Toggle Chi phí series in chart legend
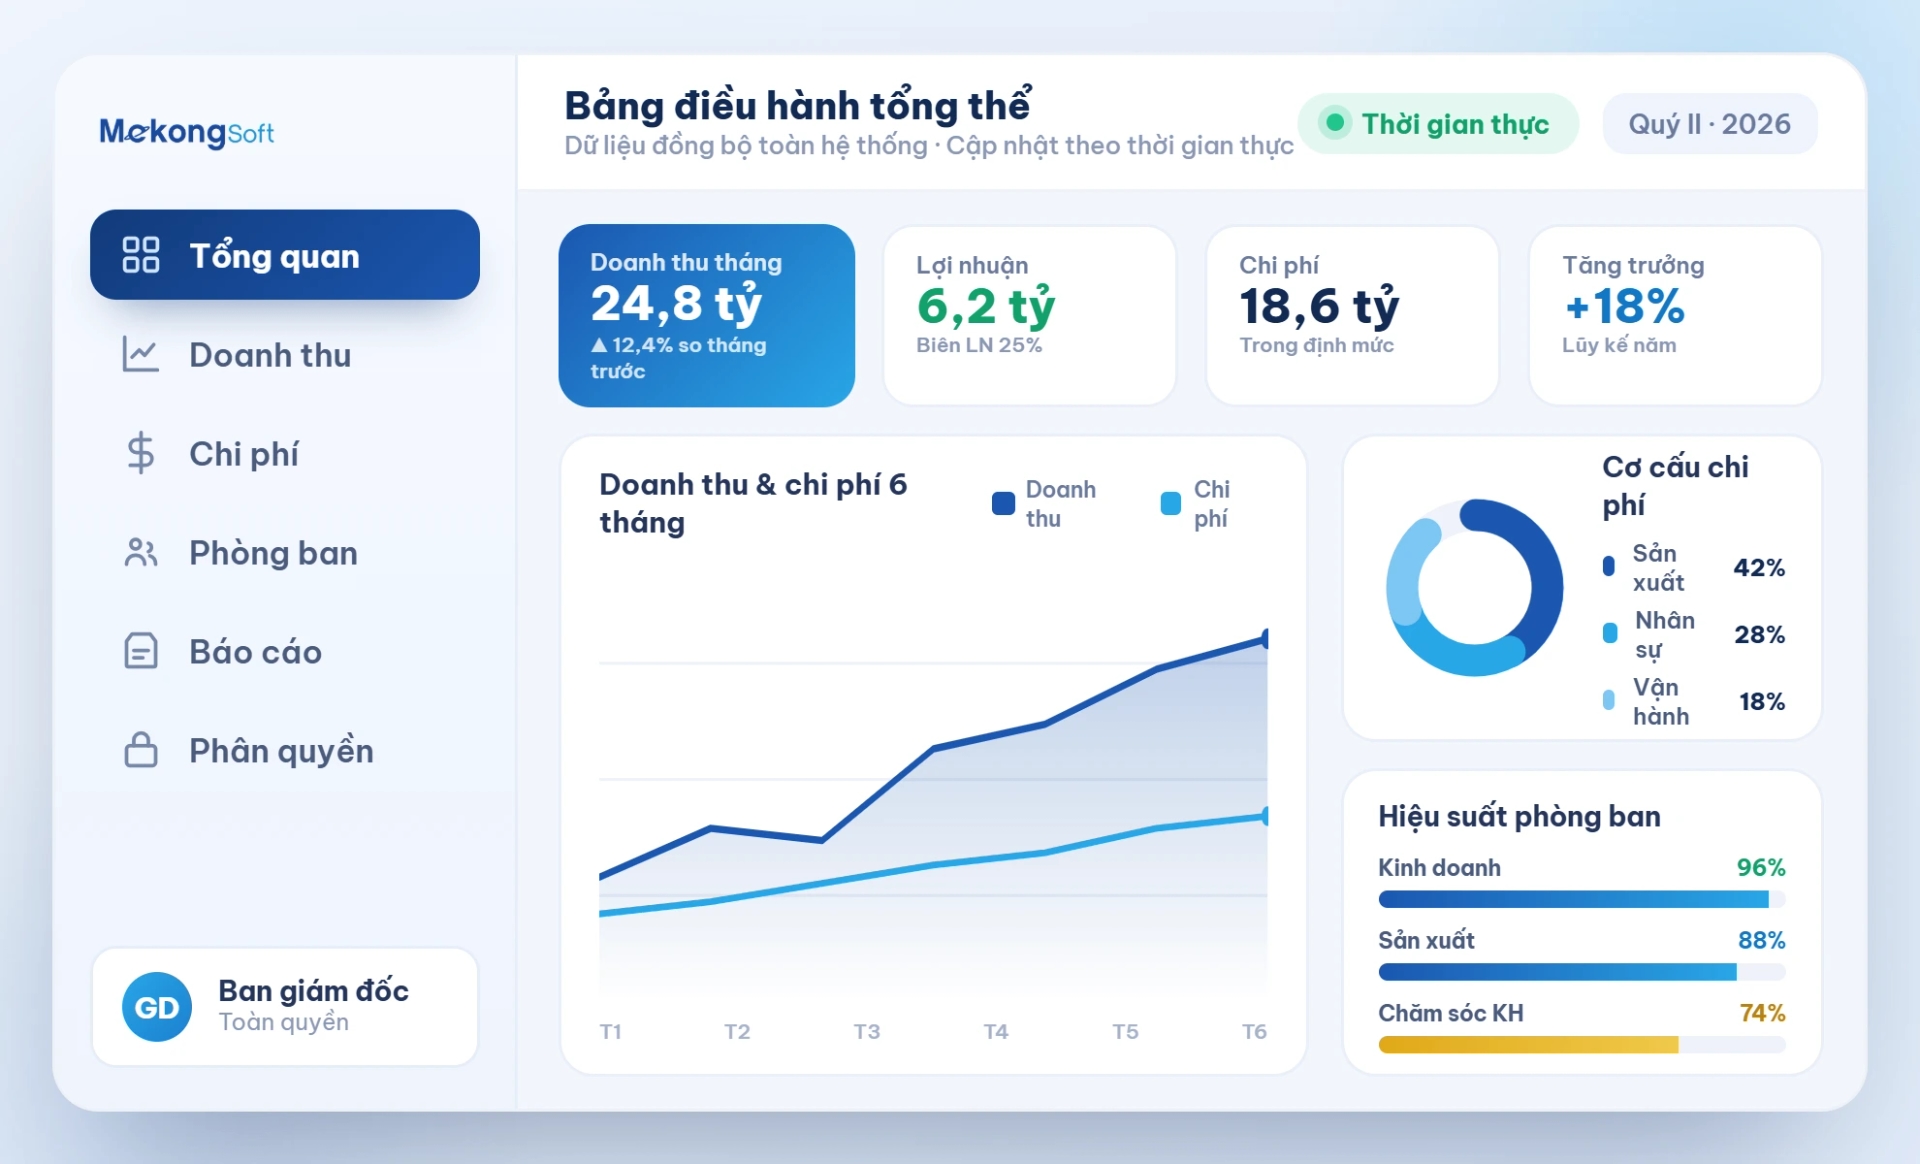This screenshot has width=1920, height=1164. (1195, 503)
